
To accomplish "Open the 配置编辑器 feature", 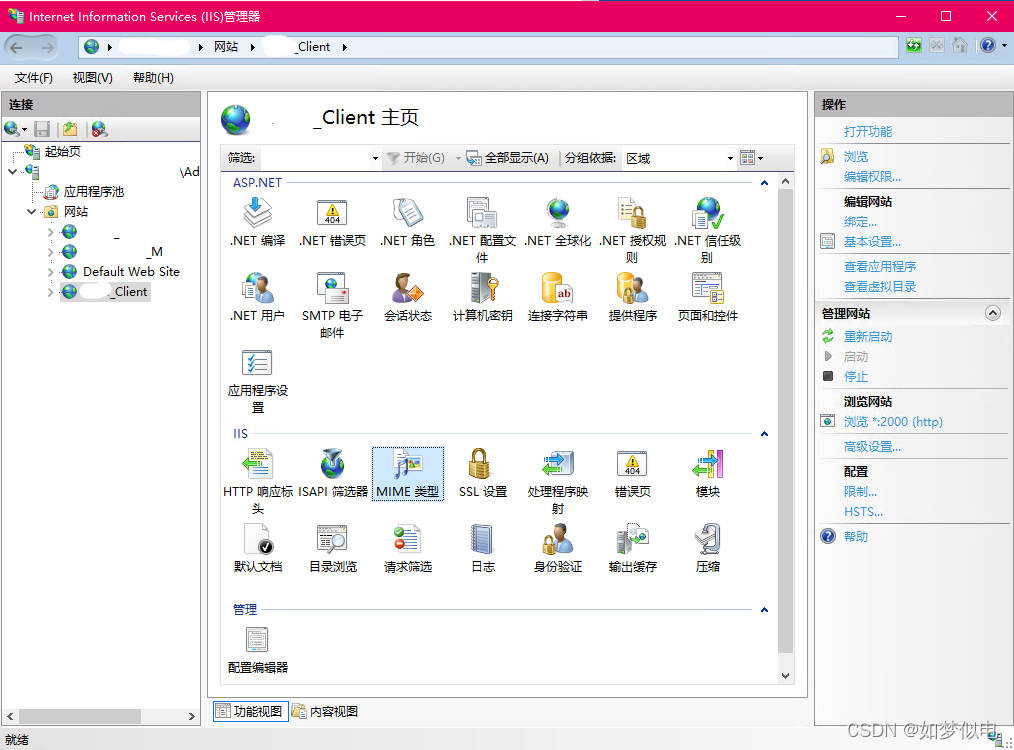I will point(257,650).
